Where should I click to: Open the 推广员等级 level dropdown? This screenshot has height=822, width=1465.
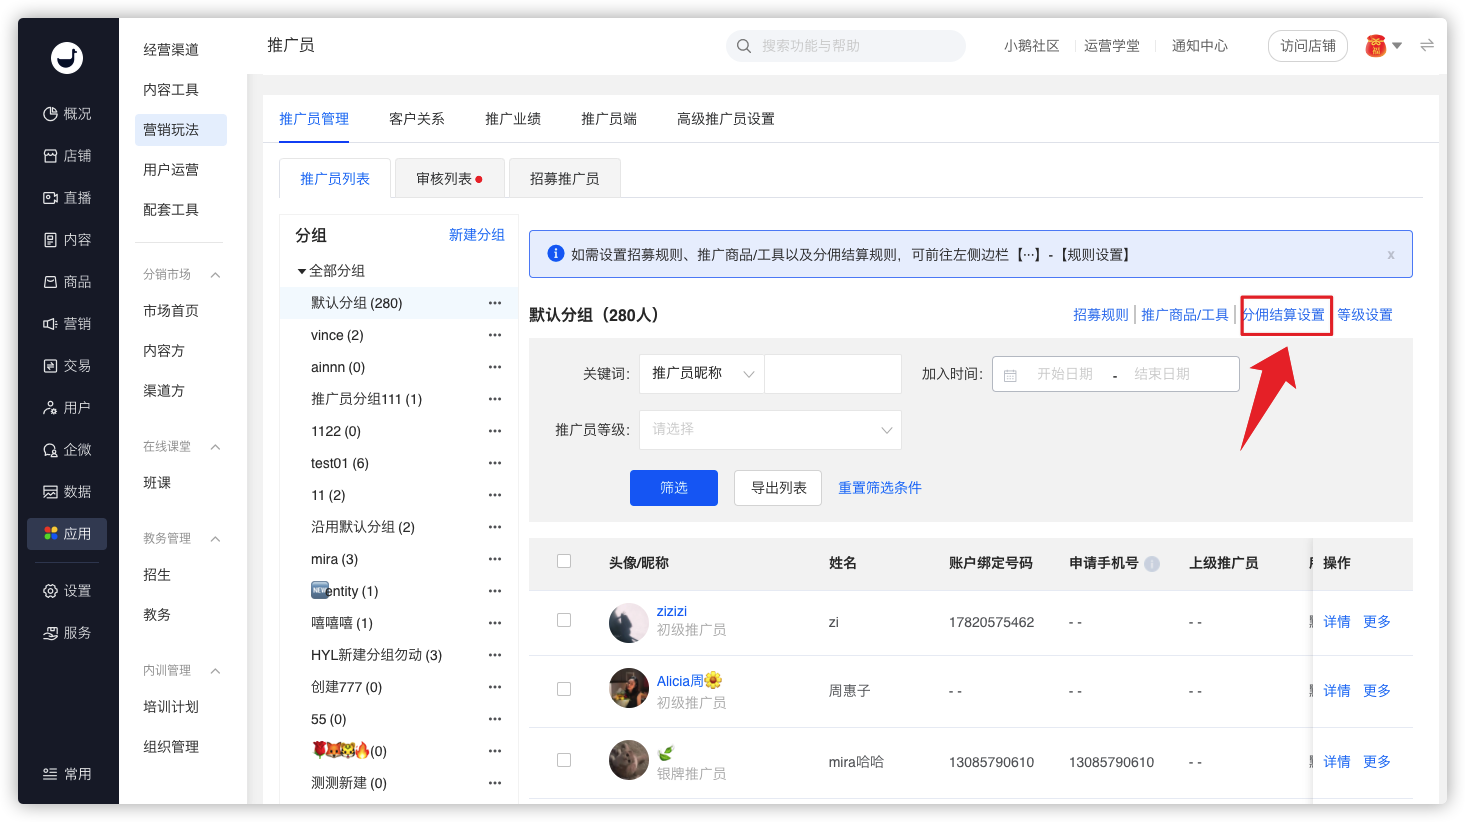pyautogui.click(x=770, y=430)
